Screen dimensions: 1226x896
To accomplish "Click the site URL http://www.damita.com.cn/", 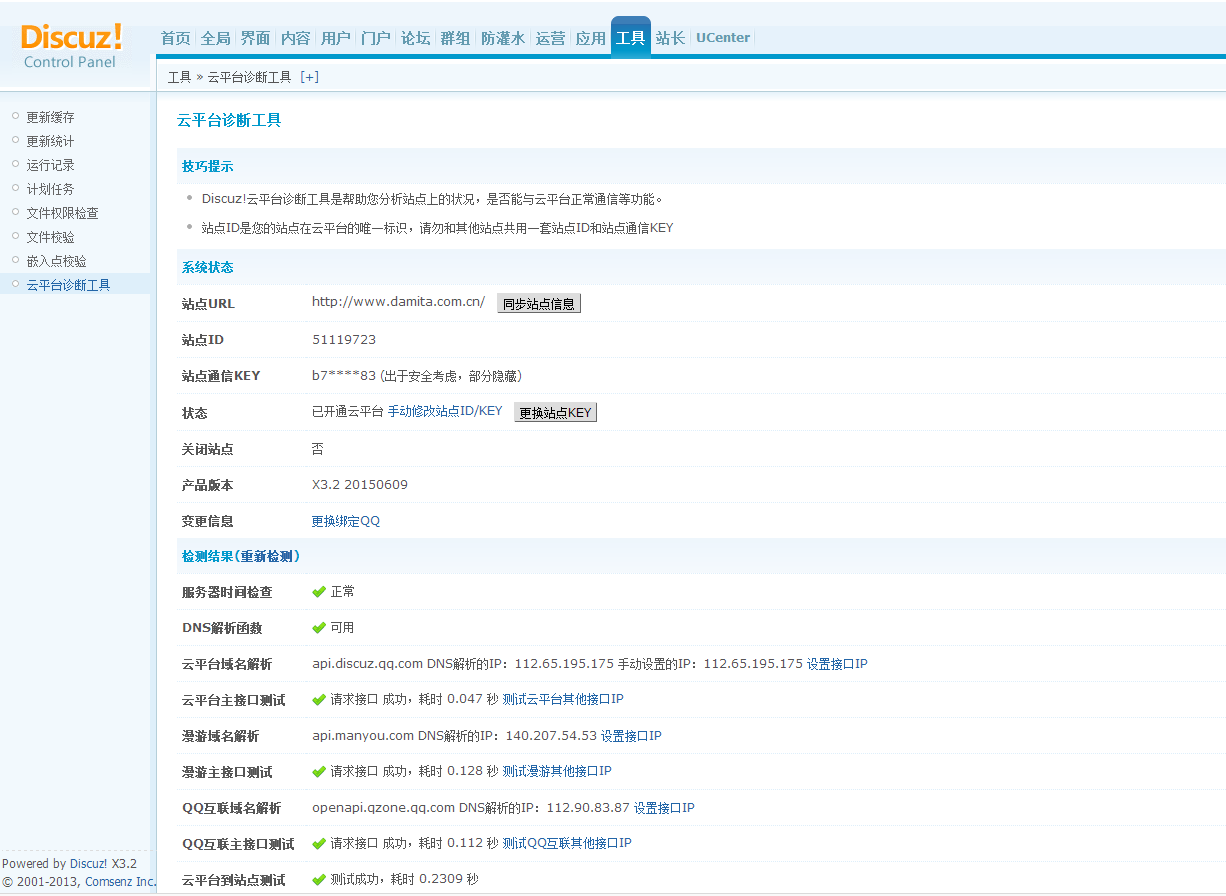I will coord(398,302).
